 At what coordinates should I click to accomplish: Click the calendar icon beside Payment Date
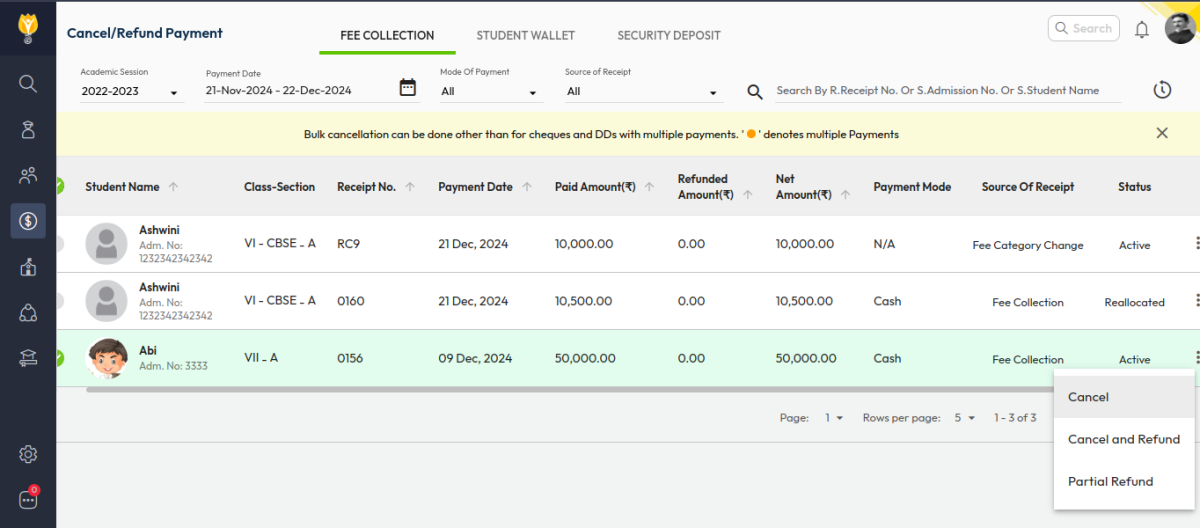pyautogui.click(x=407, y=88)
